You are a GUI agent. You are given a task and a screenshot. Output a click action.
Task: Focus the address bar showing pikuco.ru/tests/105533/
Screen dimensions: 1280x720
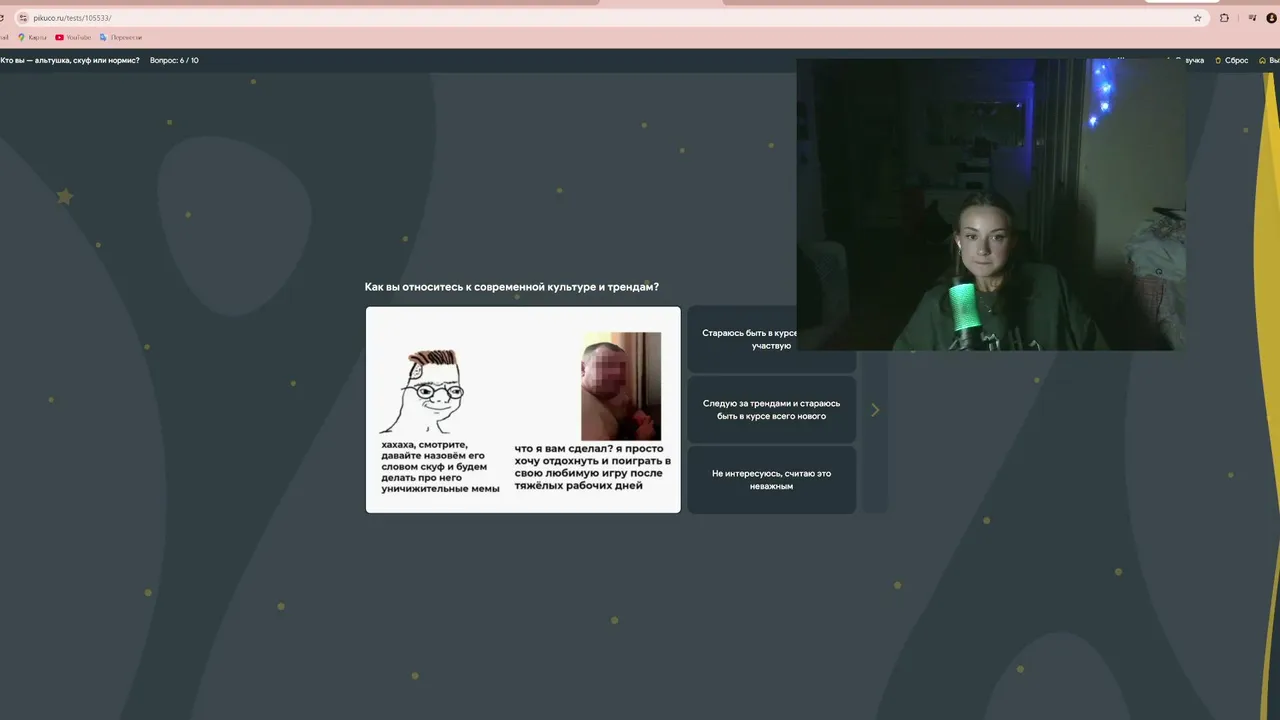(610, 18)
